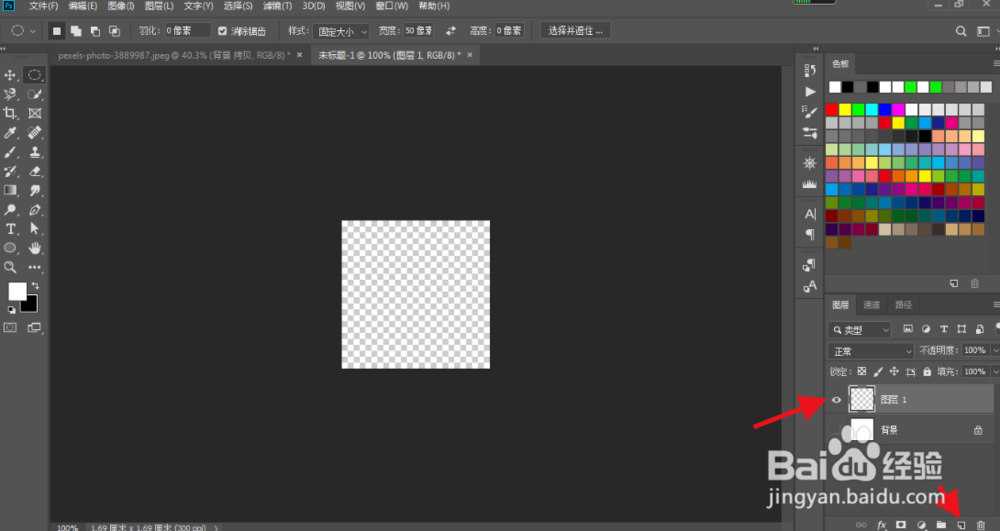
Task: Toggle the anti-alias checkbox (消除锯齿)
Action: 222,31
